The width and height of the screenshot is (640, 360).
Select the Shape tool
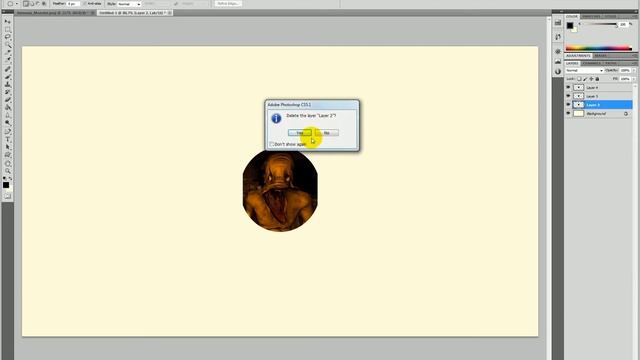pos(7,155)
